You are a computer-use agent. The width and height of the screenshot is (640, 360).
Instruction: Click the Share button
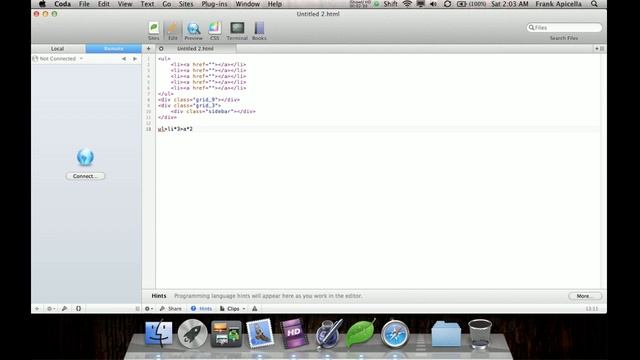pyautogui.click(x=171, y=309)
